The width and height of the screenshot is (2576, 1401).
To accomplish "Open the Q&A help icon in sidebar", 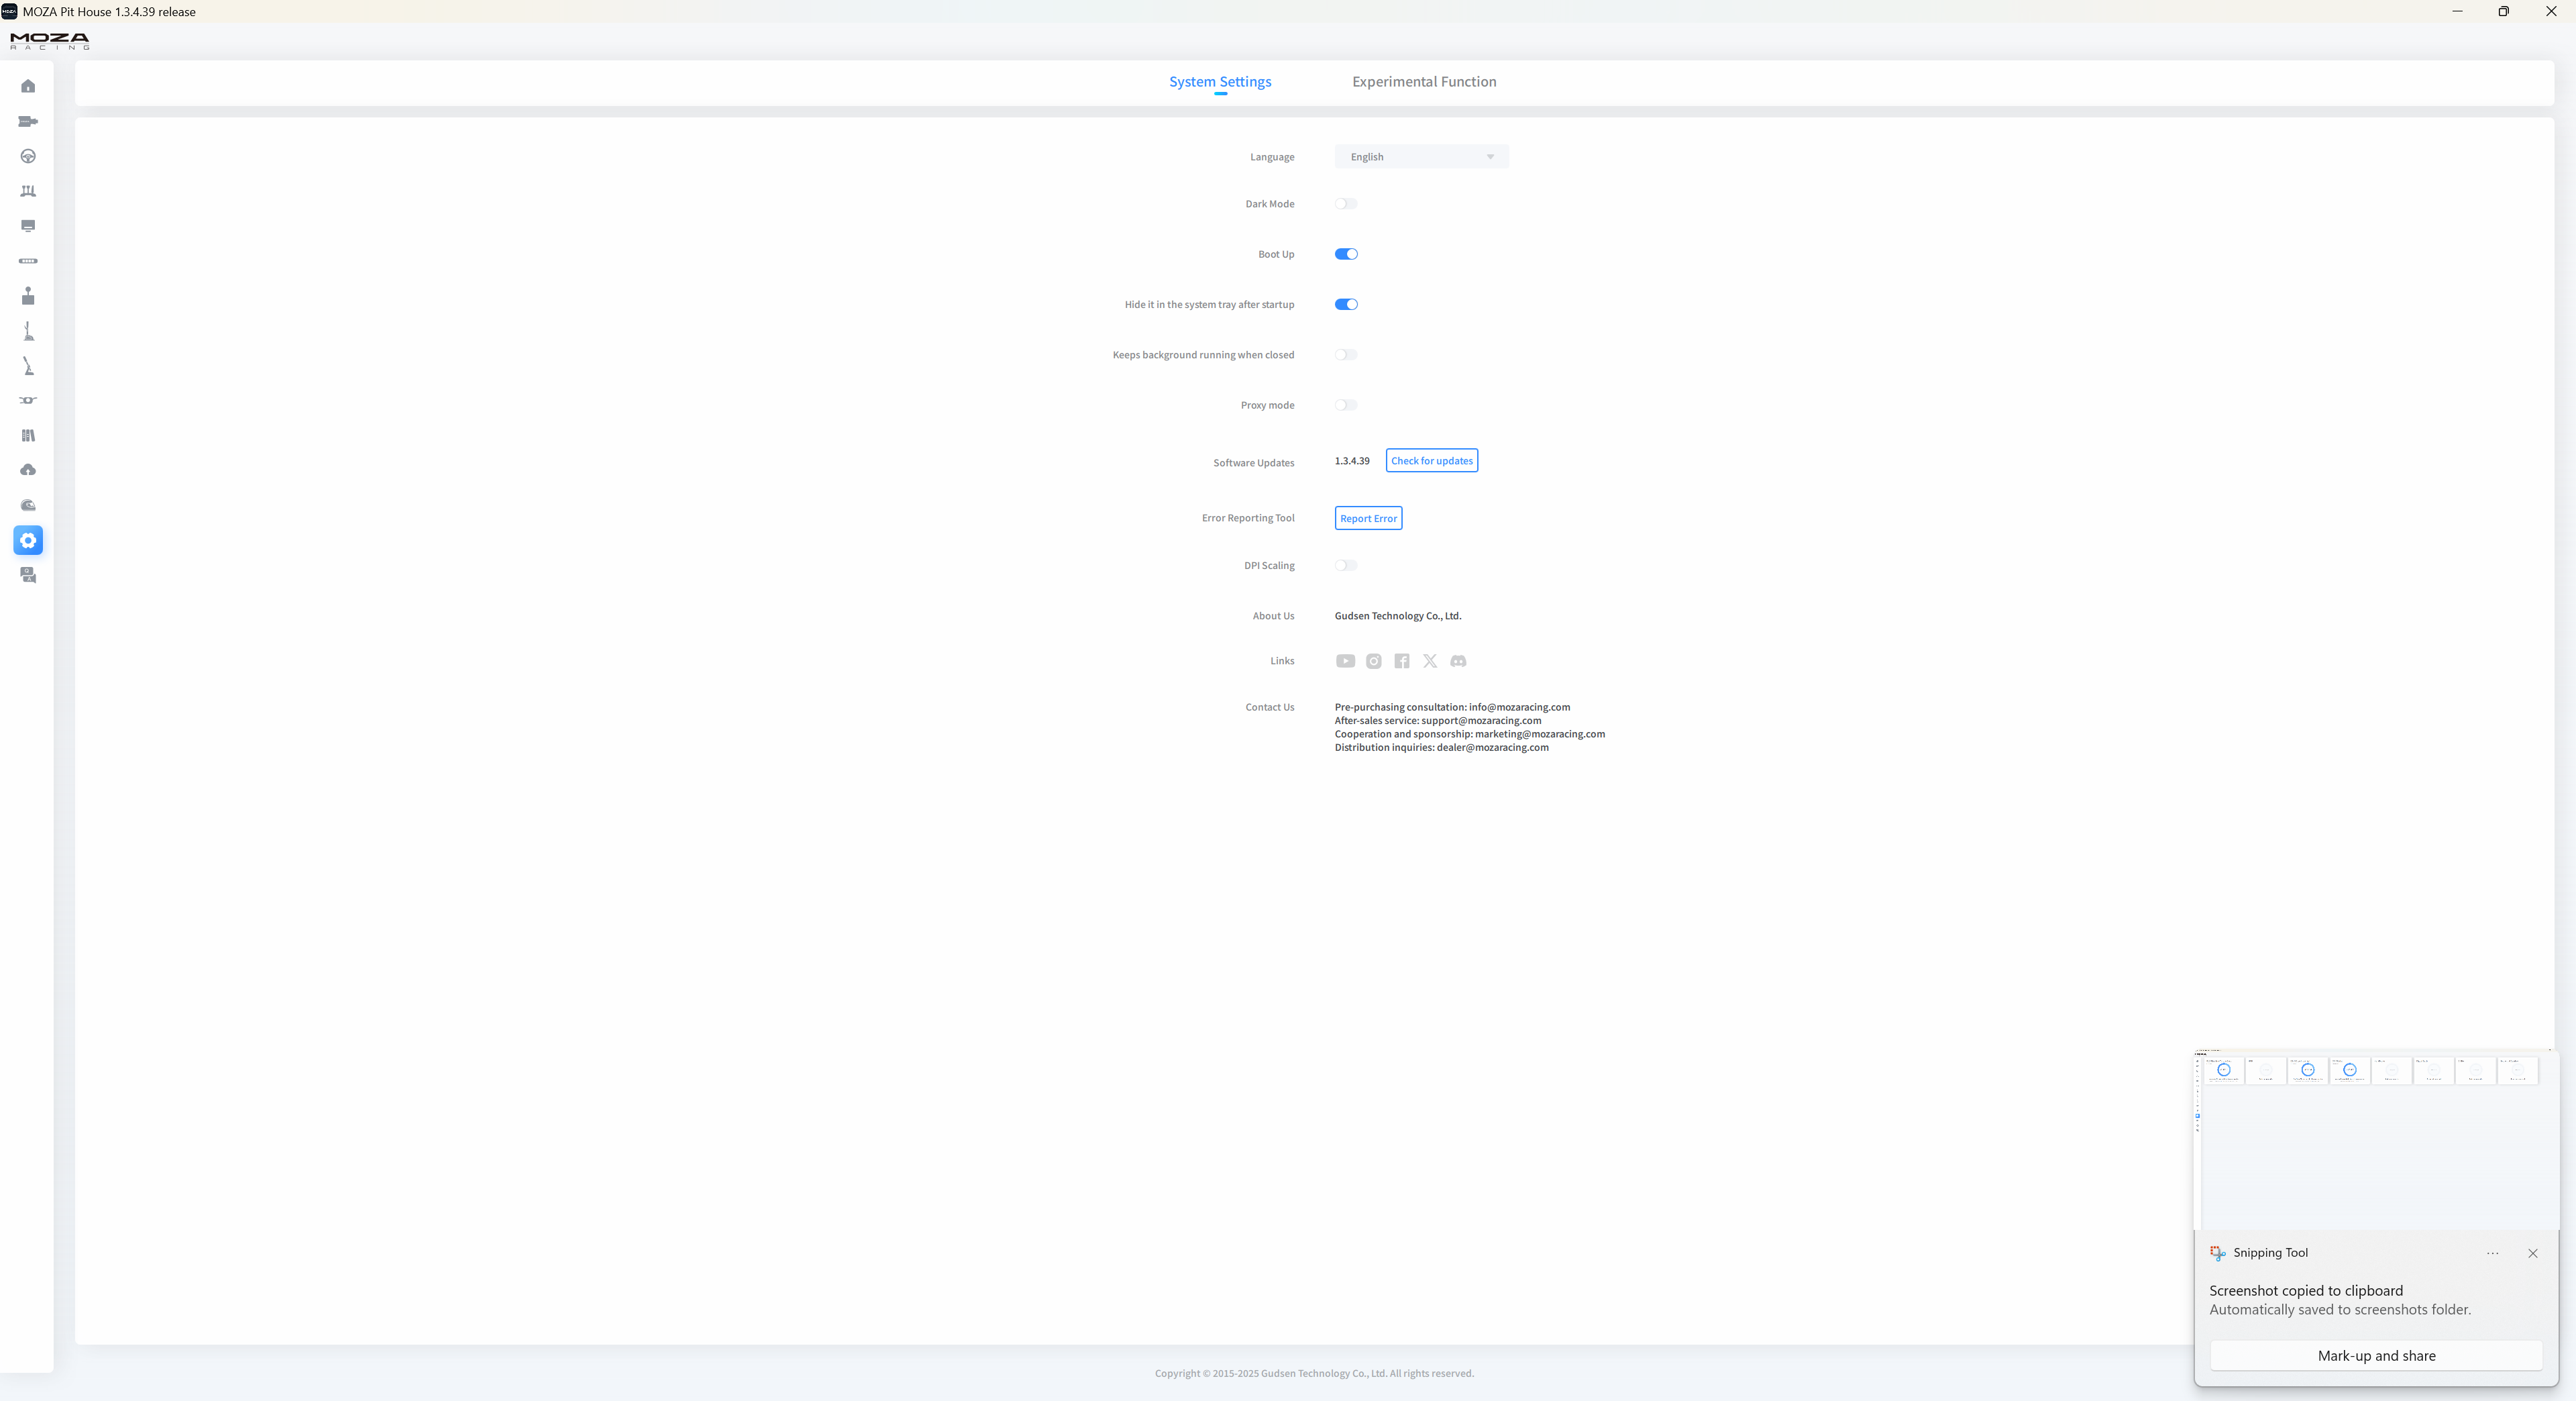I will pos(28,575).
